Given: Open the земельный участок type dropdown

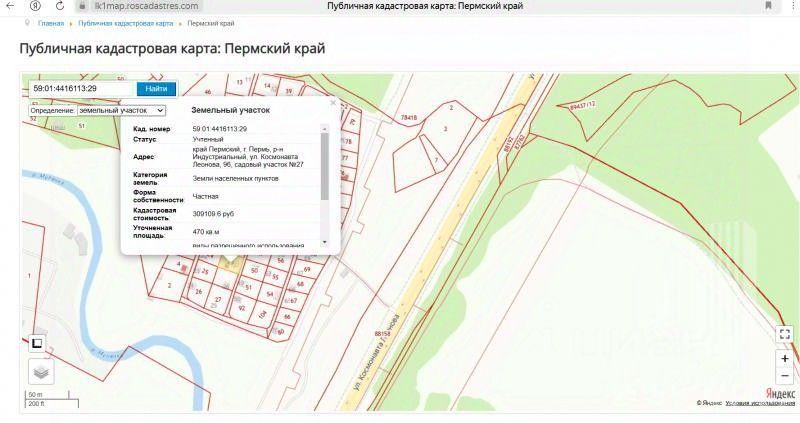Looking at the screenshot, I should pyautogui.click(x=121, y=110).
